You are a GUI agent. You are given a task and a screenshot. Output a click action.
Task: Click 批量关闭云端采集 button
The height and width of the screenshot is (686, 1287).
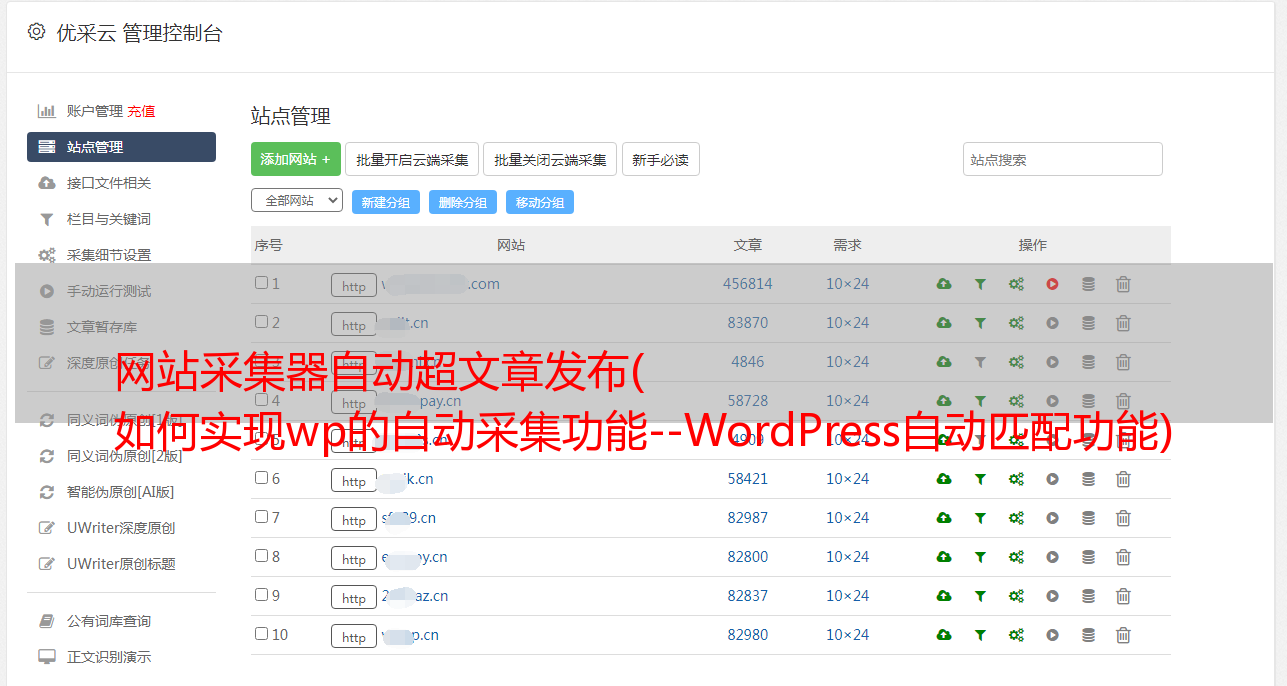coord(550,159)
